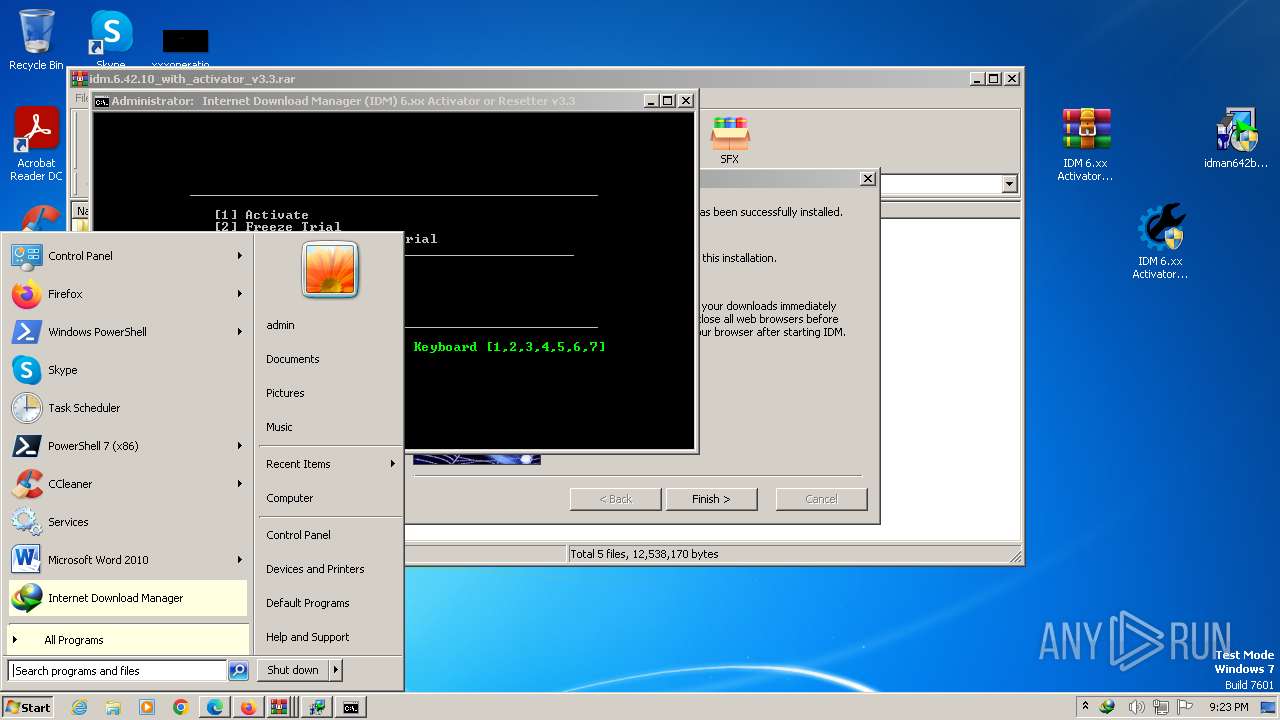Expand the Control Panel jump list arrow

tap(240, 256)
